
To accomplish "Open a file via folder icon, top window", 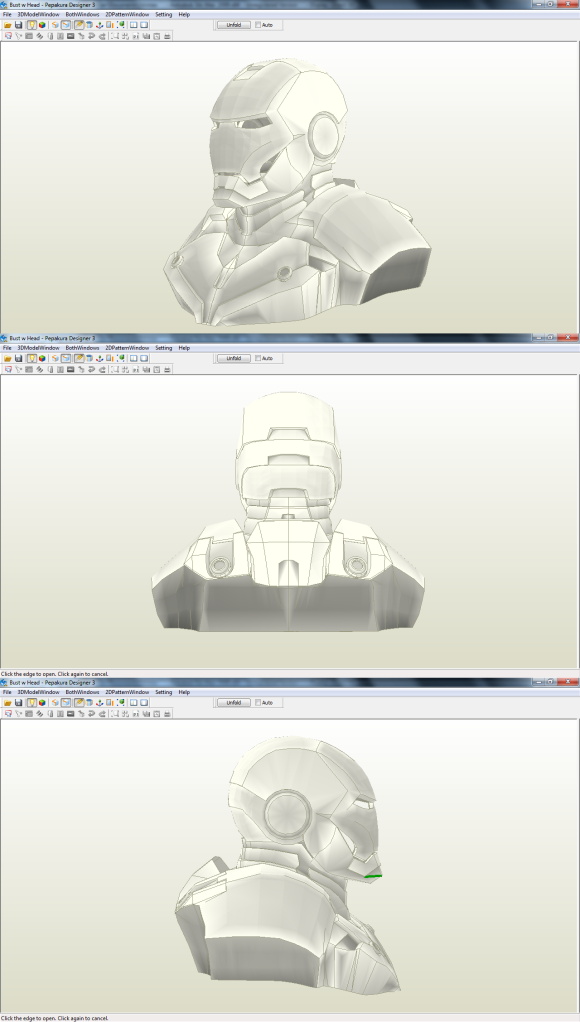I will (x=8, y=25).
